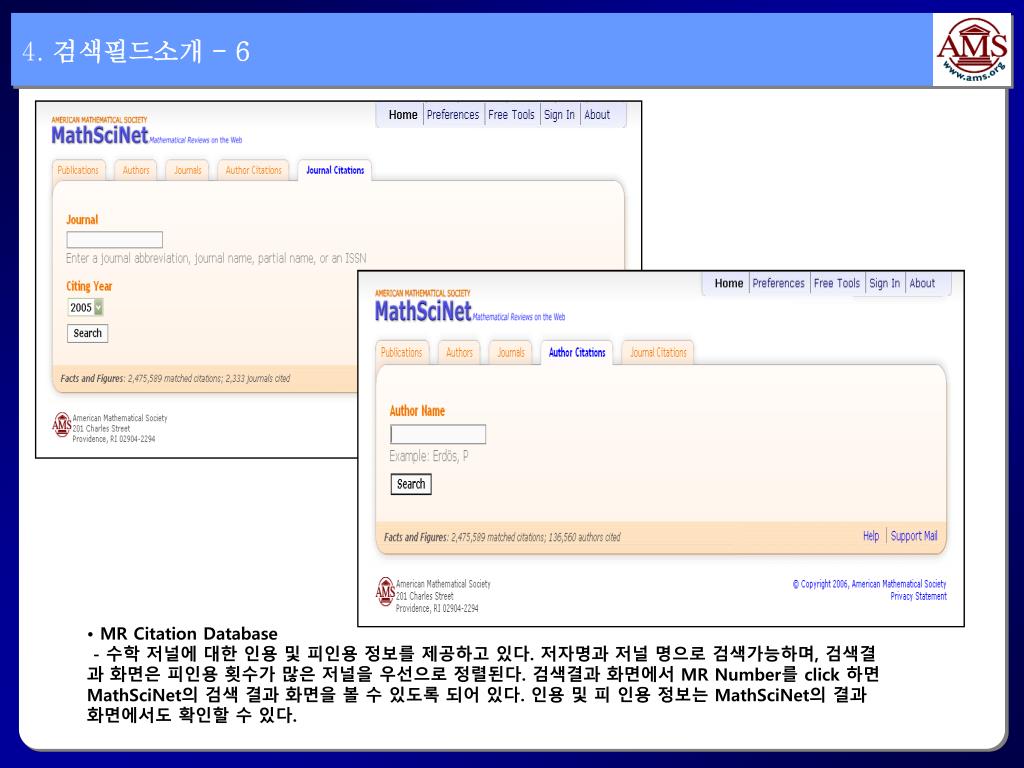Click the 'MR Citation Database' bullet heading
This screenshot has width=1024, height=768.
188,633
